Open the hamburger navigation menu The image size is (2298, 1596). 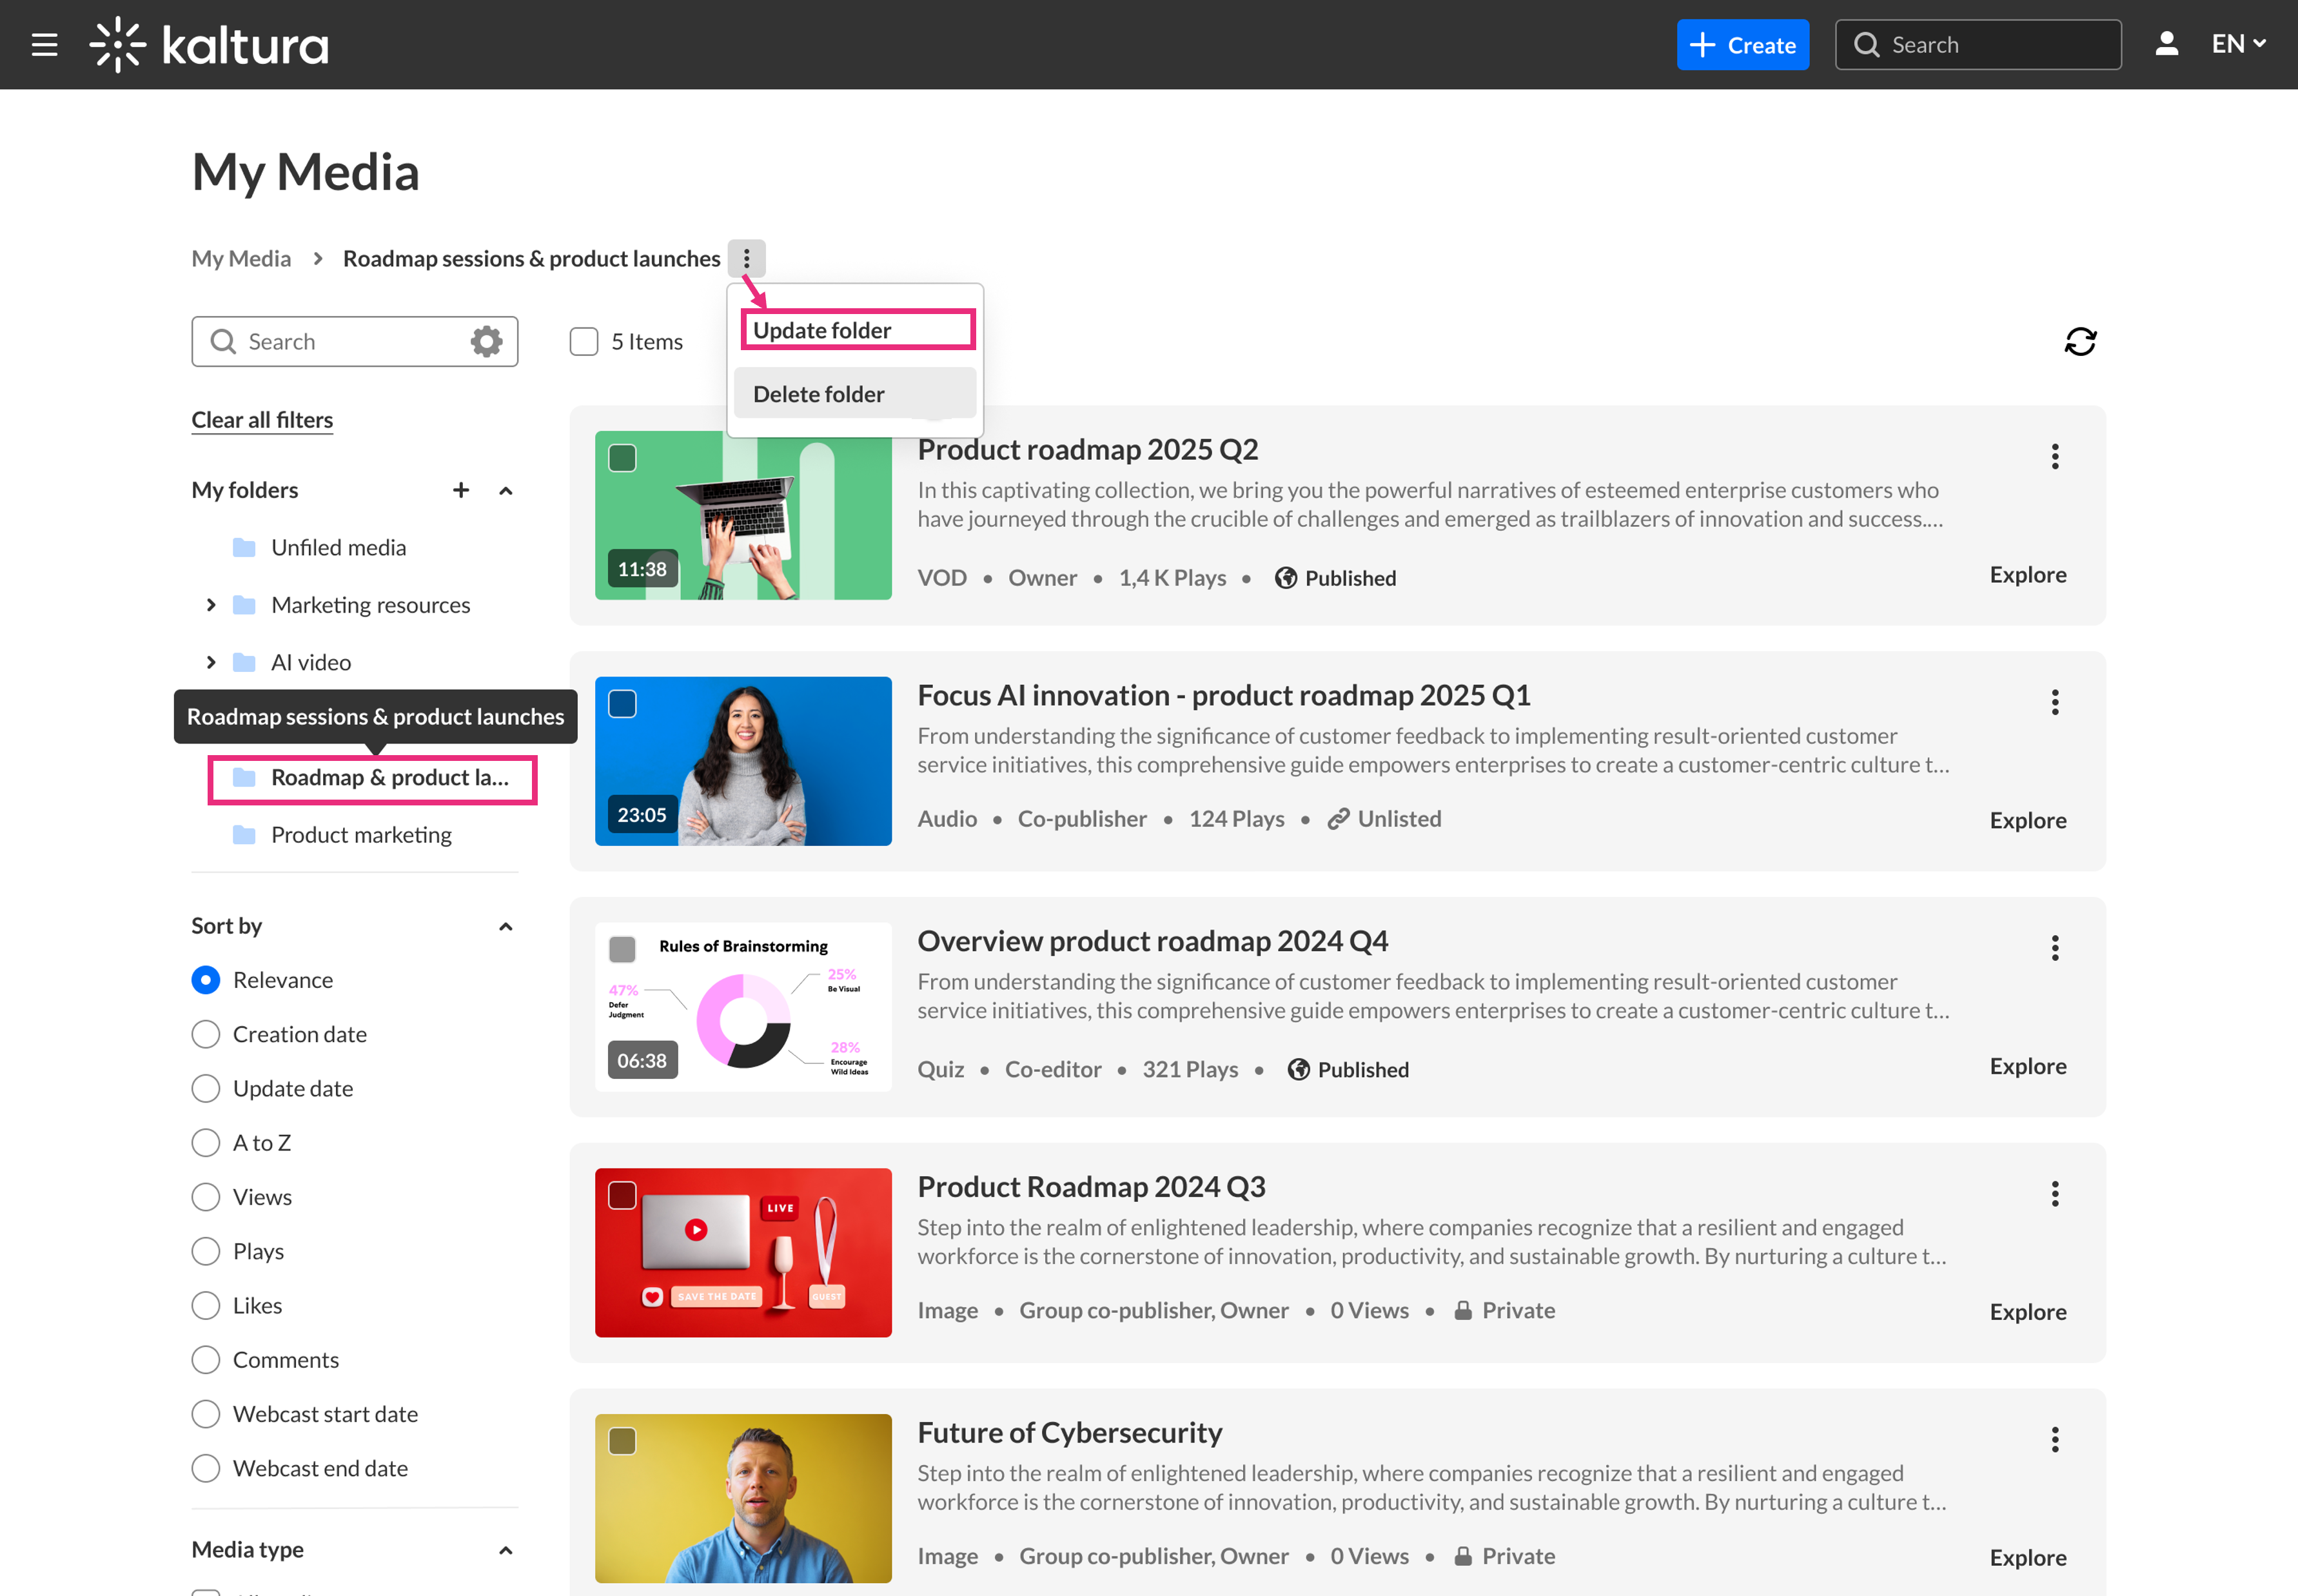tap(44, 45)
